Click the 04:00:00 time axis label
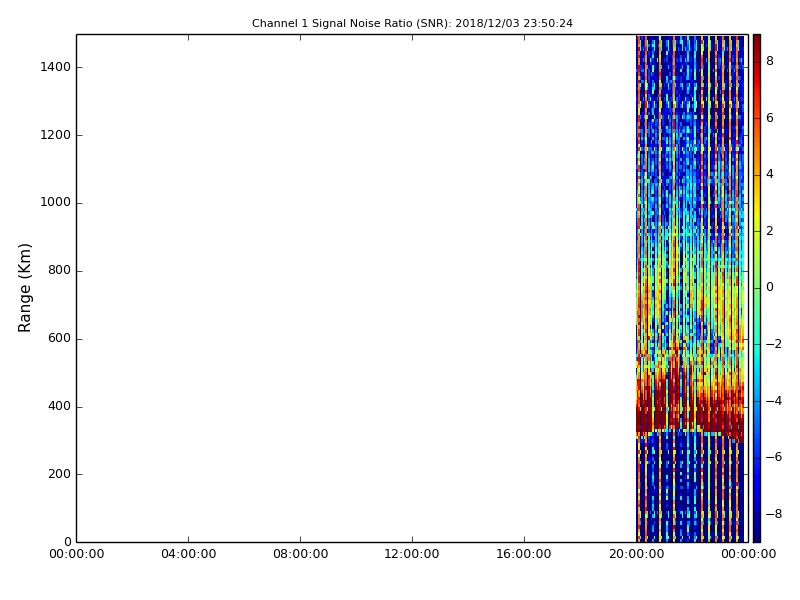The image size is (800, 600). click(188, 554)
